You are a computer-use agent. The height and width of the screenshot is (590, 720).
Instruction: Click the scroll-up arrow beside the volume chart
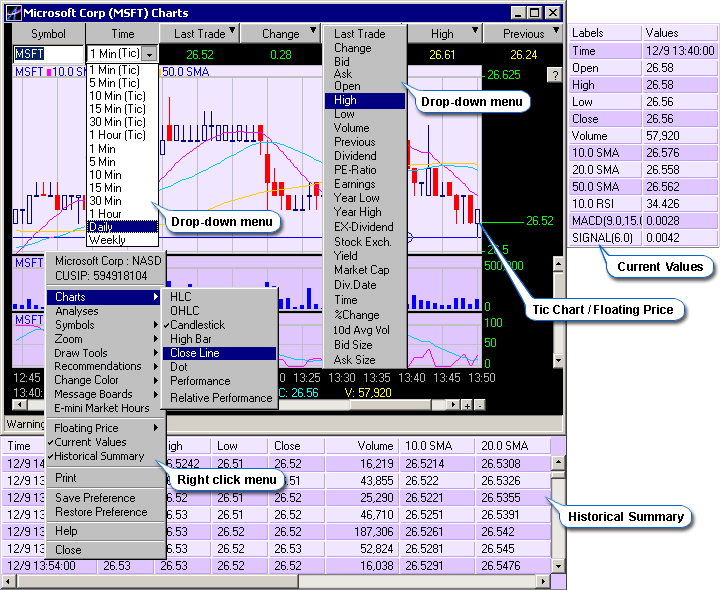[556, 263]
